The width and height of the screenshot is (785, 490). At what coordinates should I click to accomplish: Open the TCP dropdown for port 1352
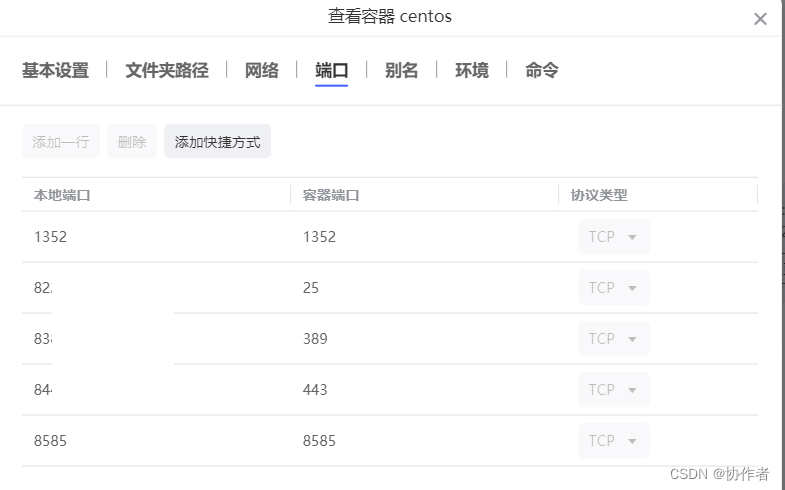tap(613, 237)
